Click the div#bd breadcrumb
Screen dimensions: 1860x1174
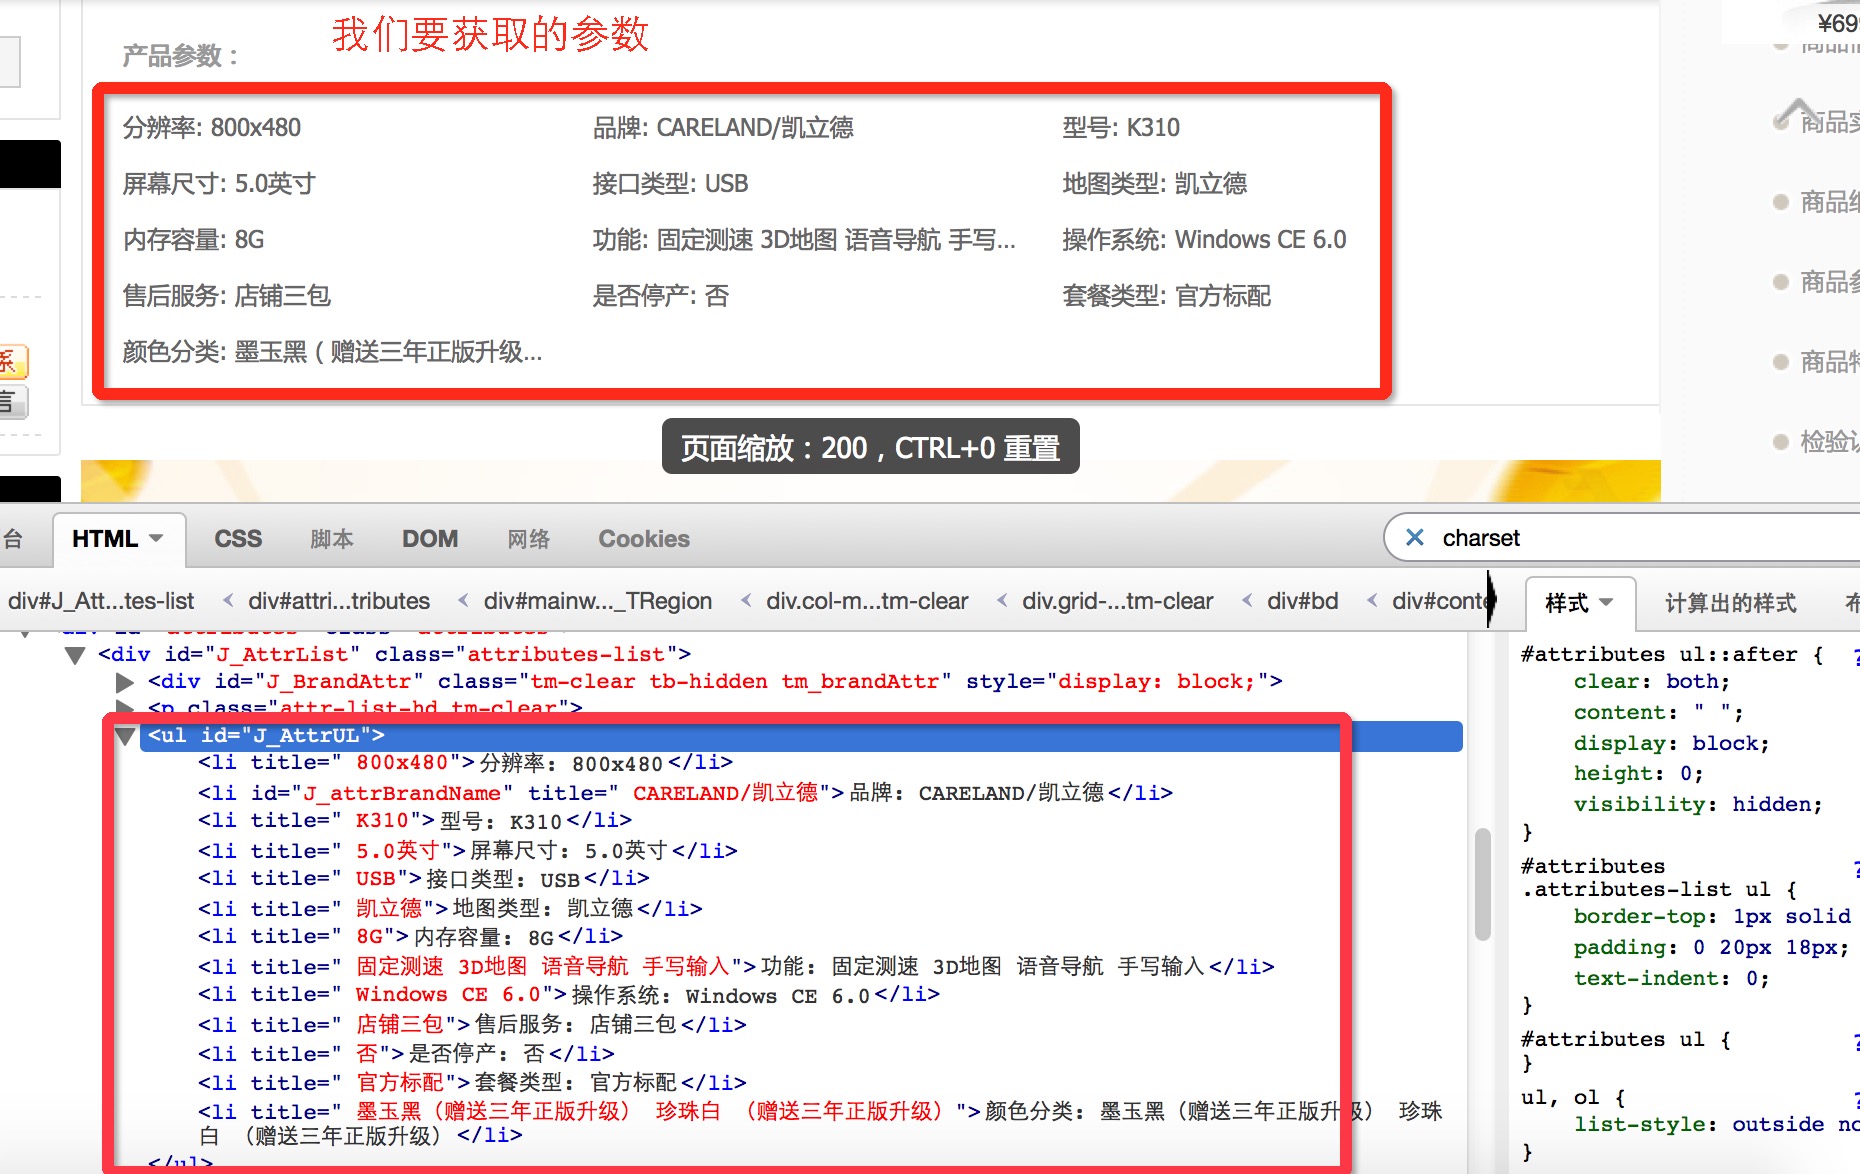tap(1302, 601)
